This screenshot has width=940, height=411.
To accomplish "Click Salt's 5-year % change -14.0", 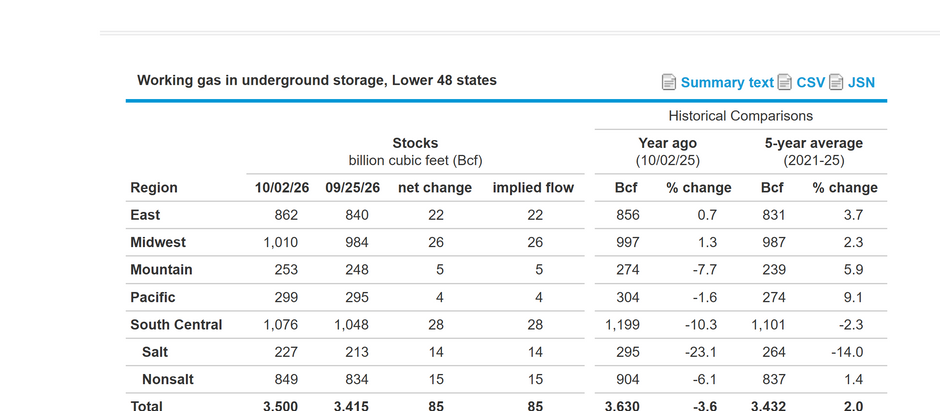I will point(847,352).
